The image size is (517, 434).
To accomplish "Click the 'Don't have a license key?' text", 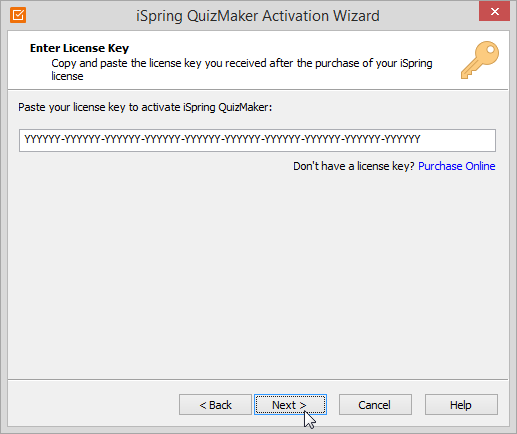I will (x=354, y=166).
